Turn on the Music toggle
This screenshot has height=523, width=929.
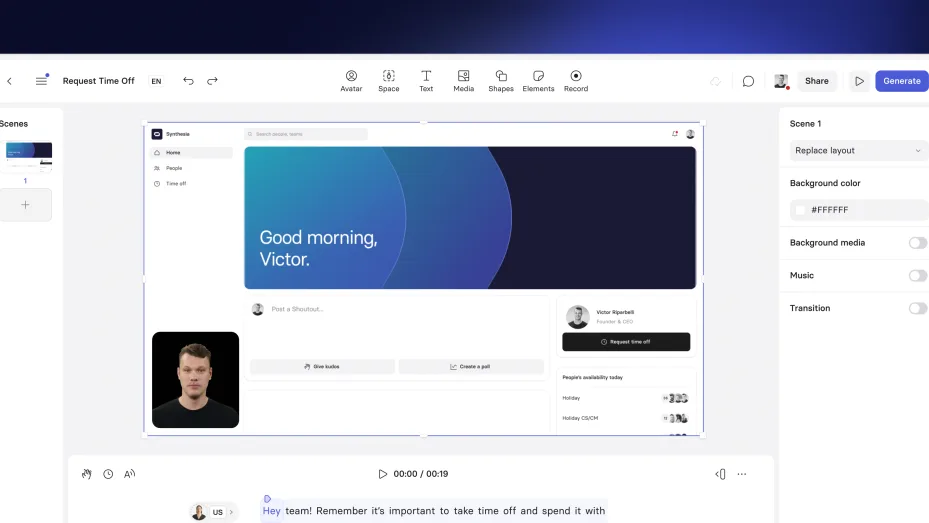[917, 275]
